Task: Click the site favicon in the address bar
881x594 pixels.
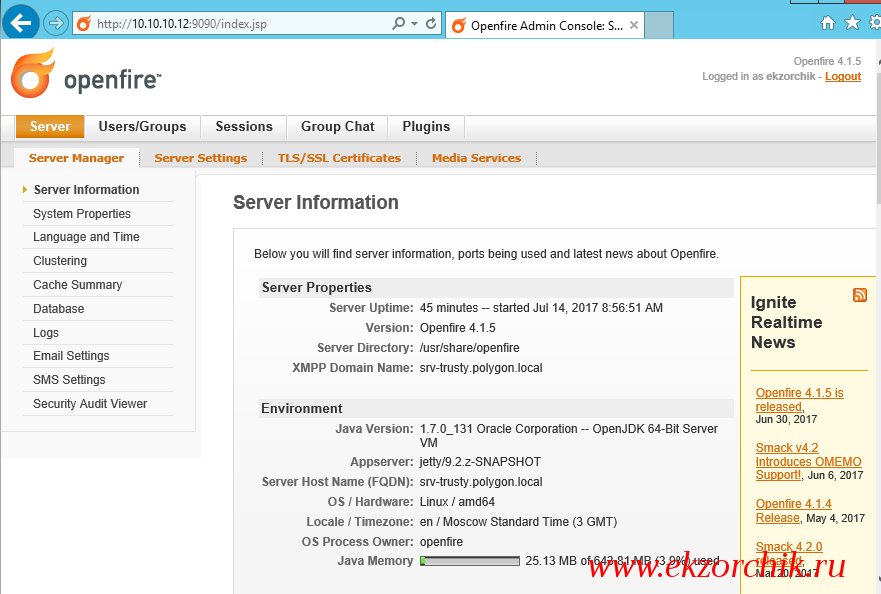Action: [84, 24]
